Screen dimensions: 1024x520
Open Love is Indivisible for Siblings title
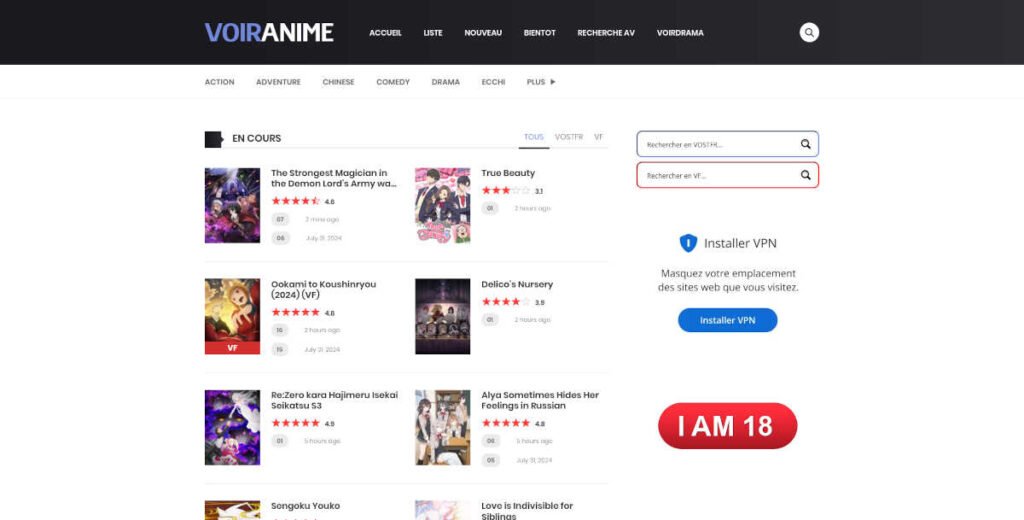pos(527,511)
